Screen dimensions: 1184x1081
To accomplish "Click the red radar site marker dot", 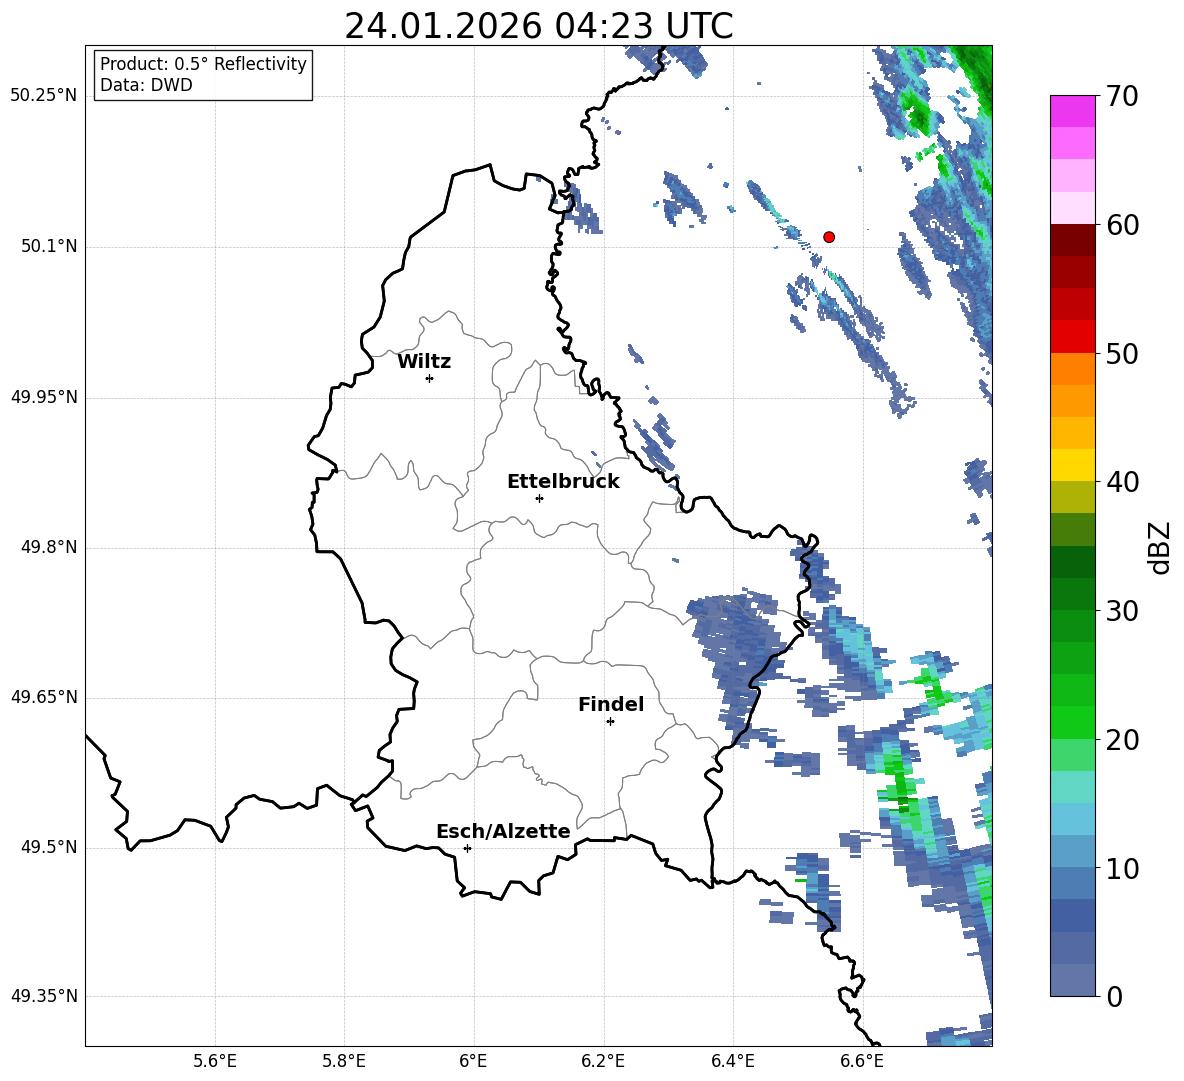I will tap(829, 237).
